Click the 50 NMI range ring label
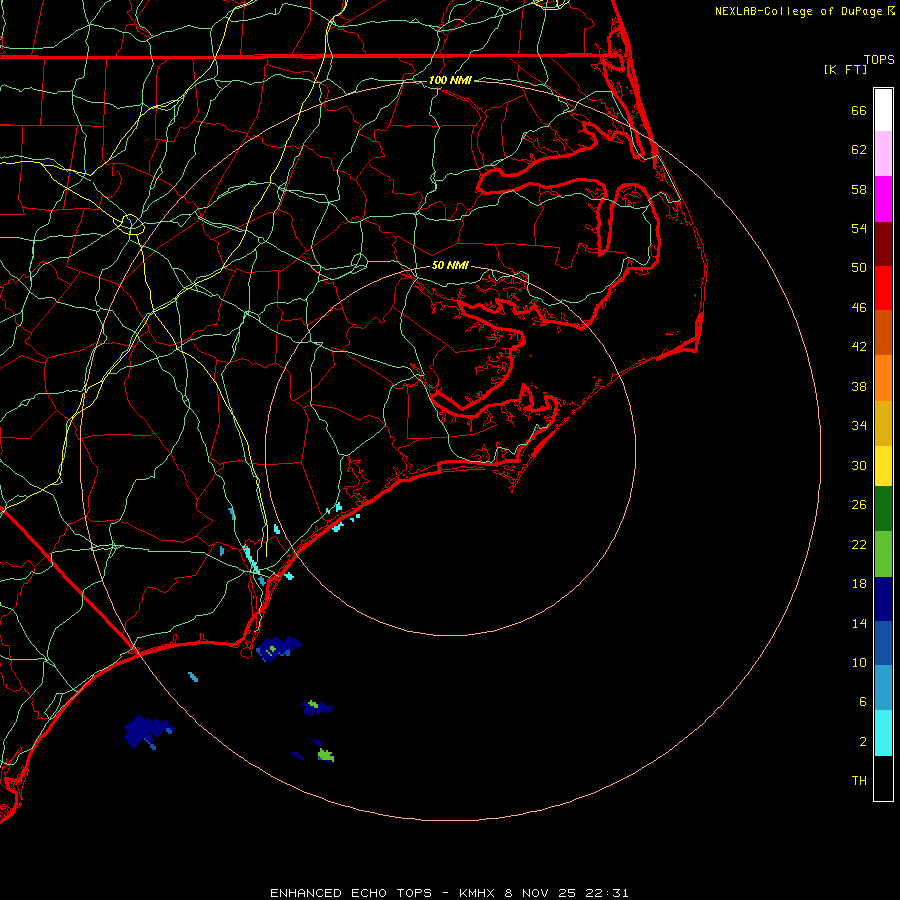The width and height of the screenshot is (900, 900). click(450, 265)
